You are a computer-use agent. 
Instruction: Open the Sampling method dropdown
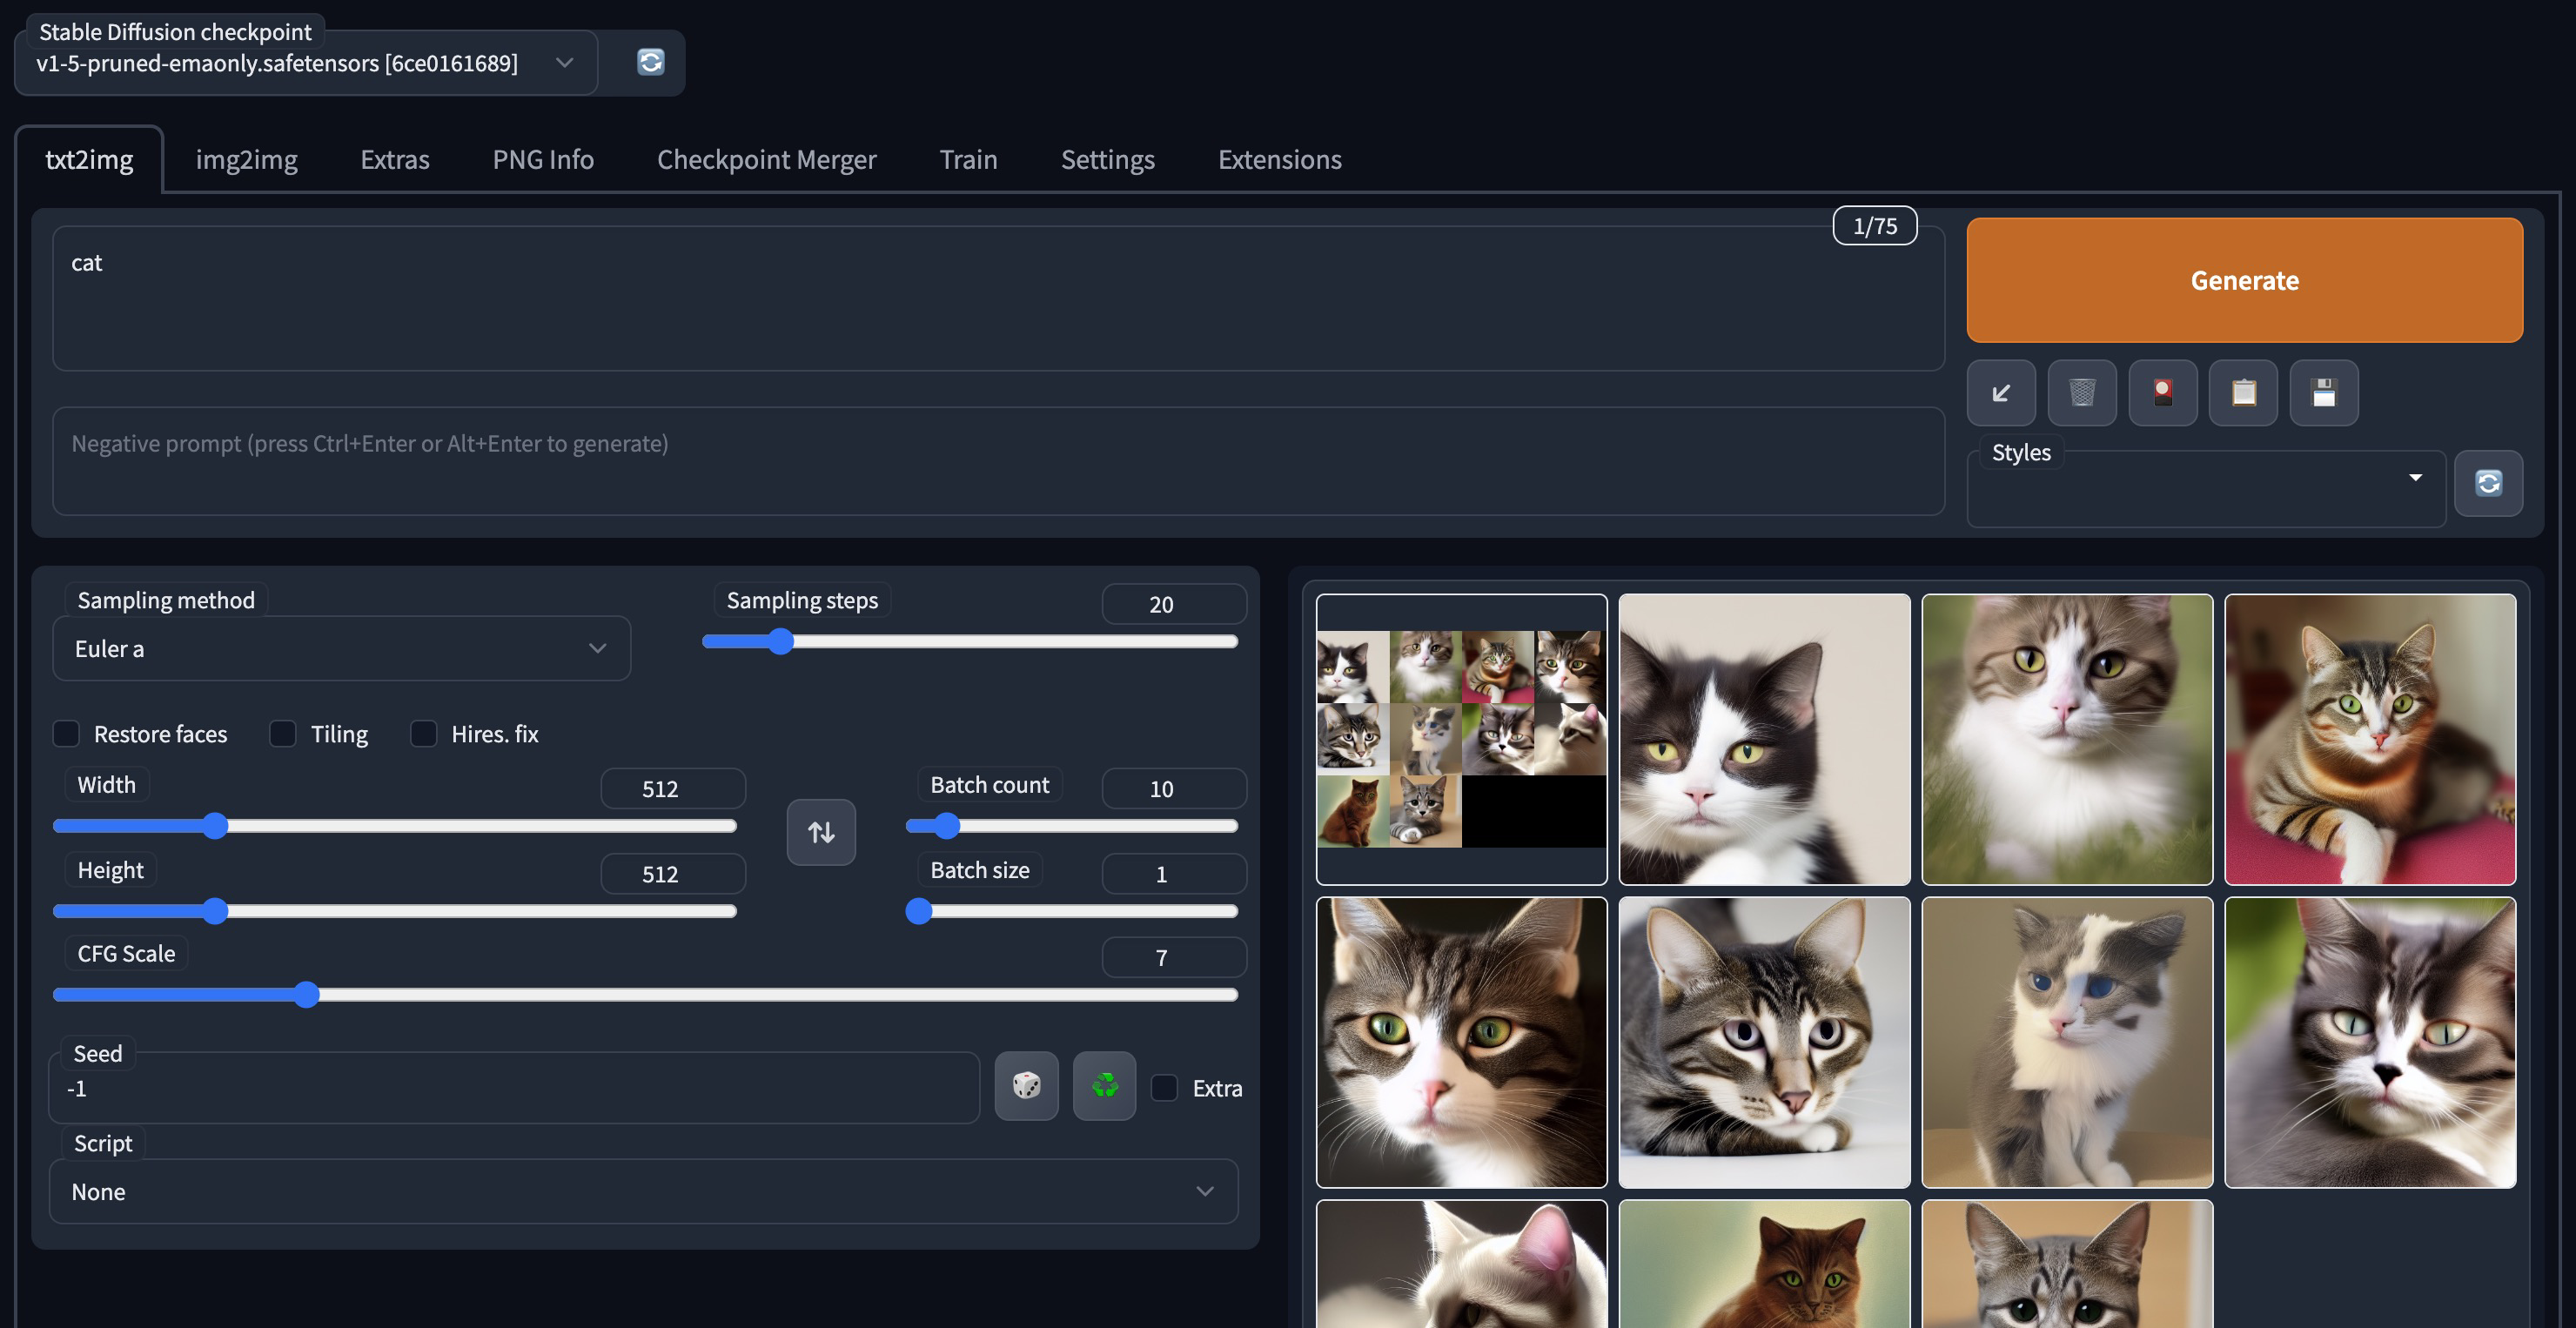coord(341,649)
